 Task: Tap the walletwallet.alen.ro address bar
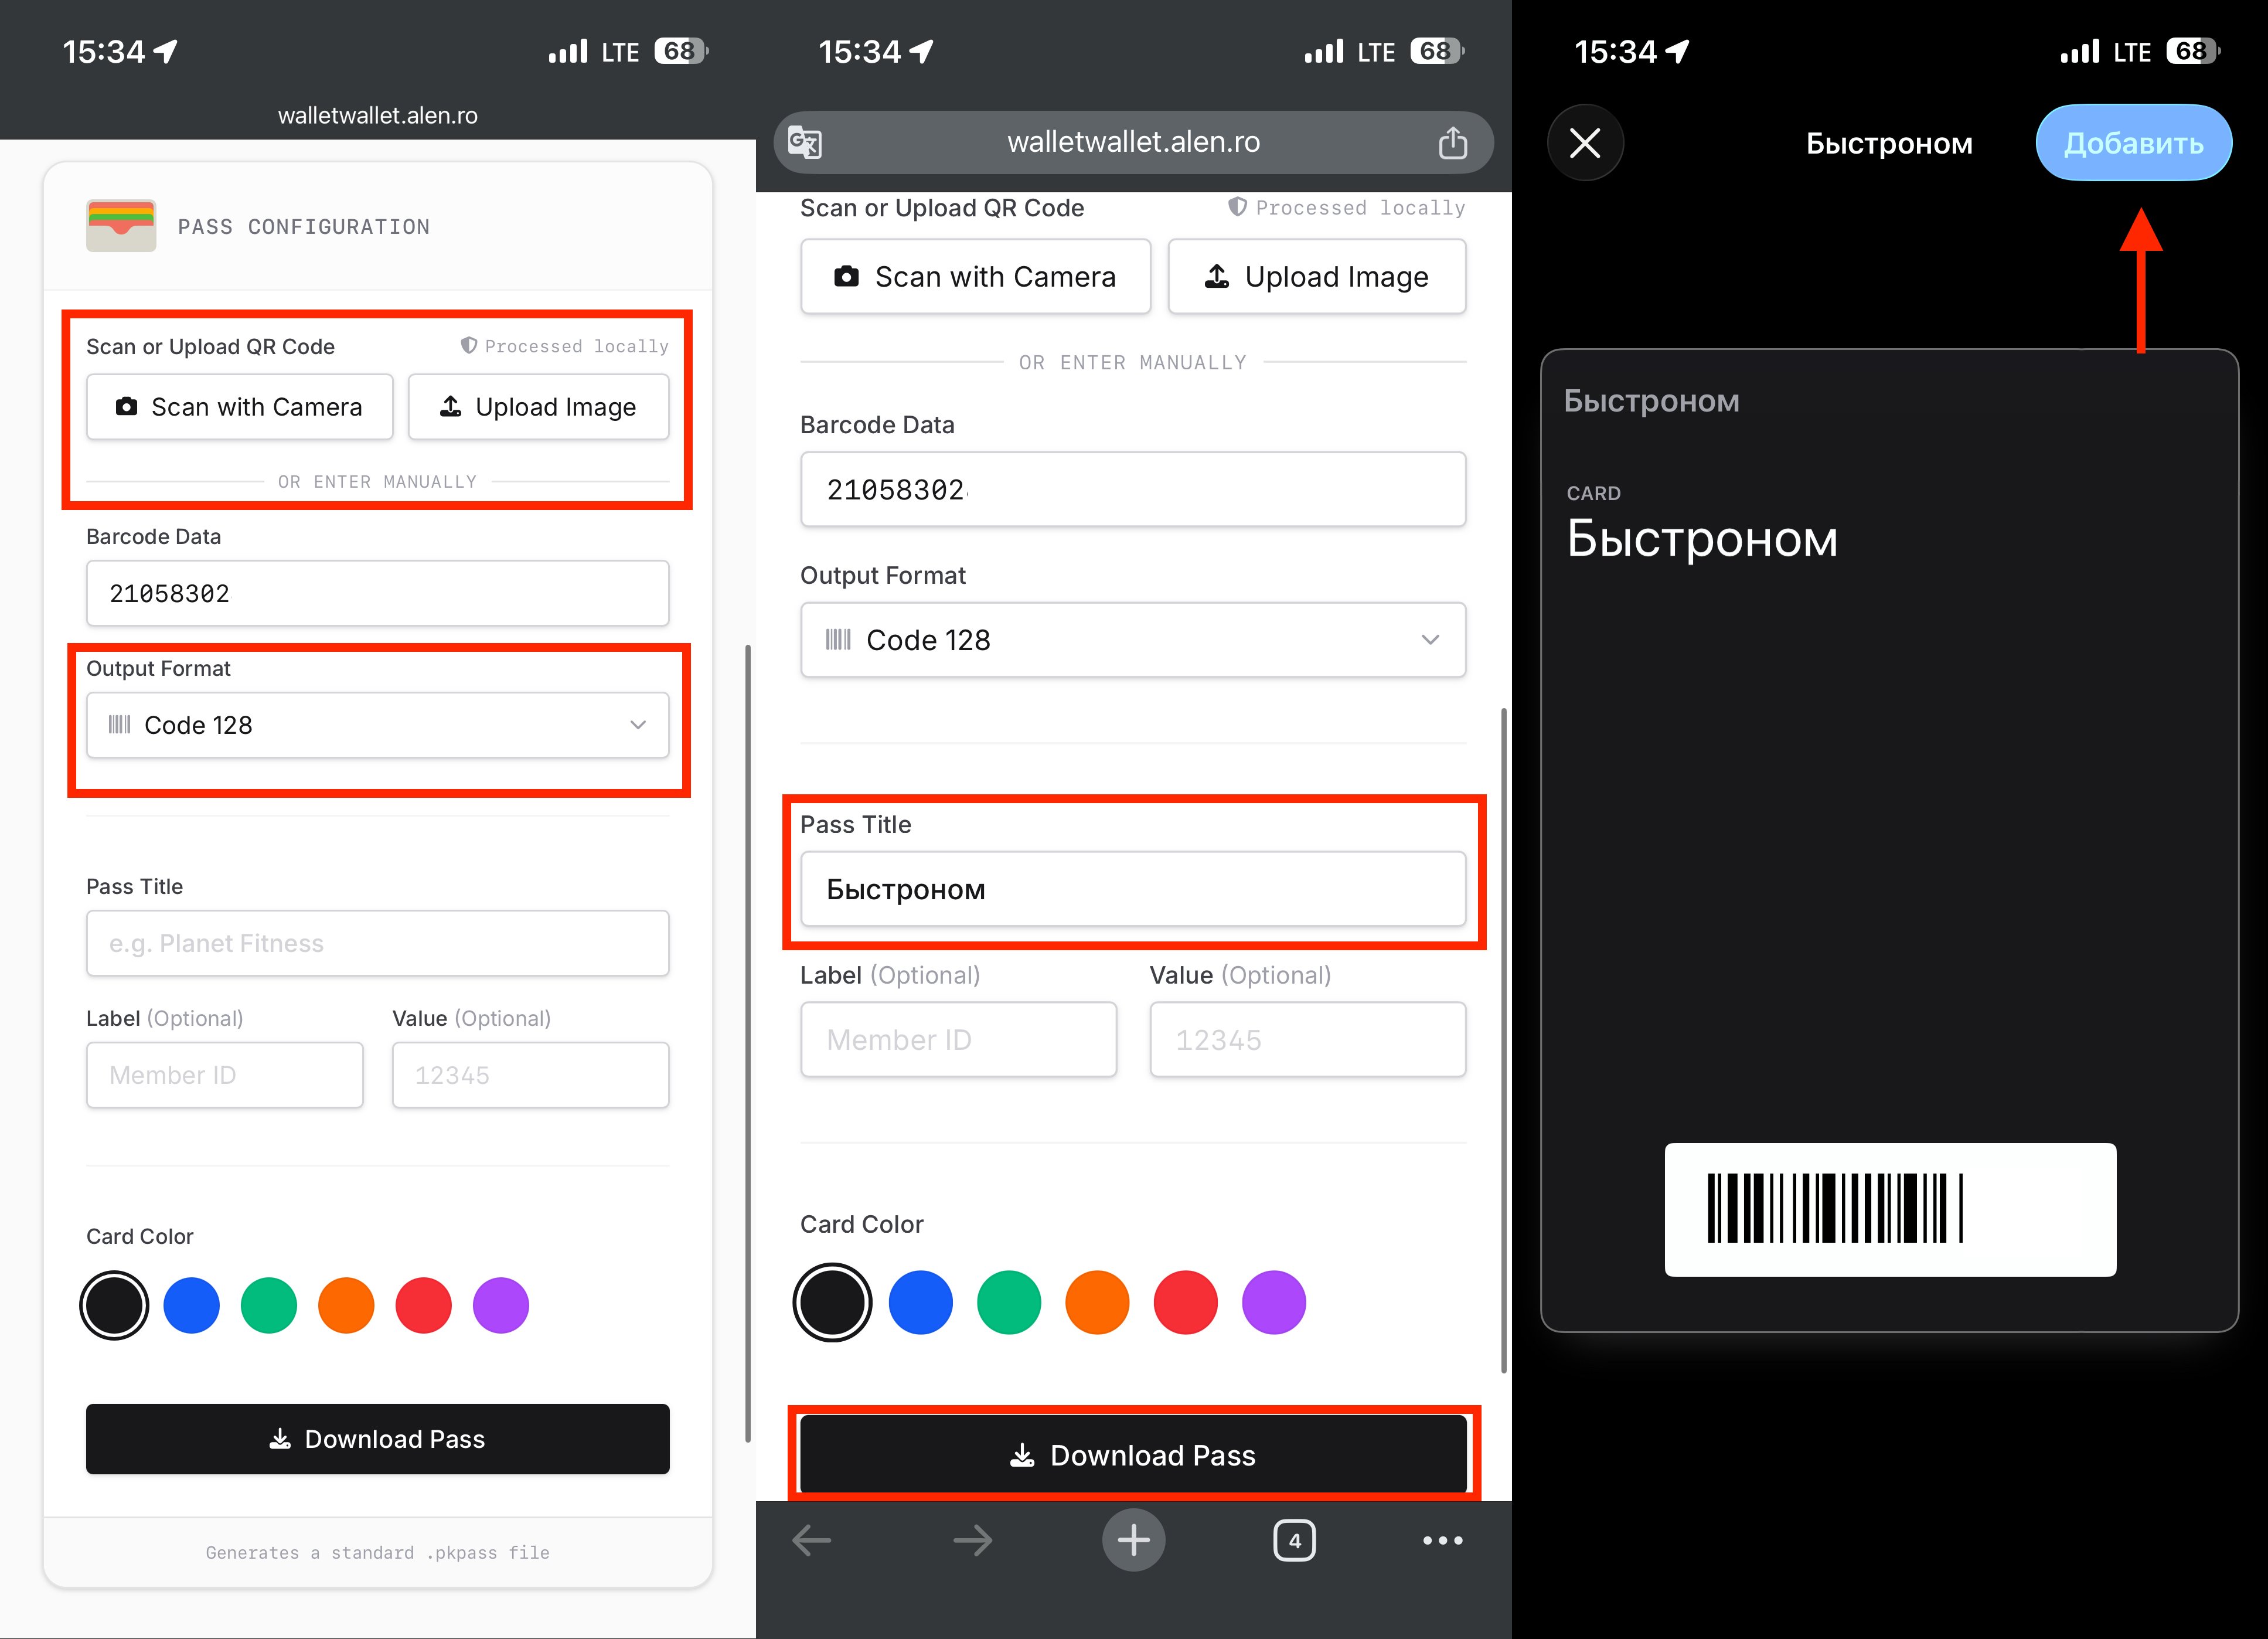(1133, 142)
